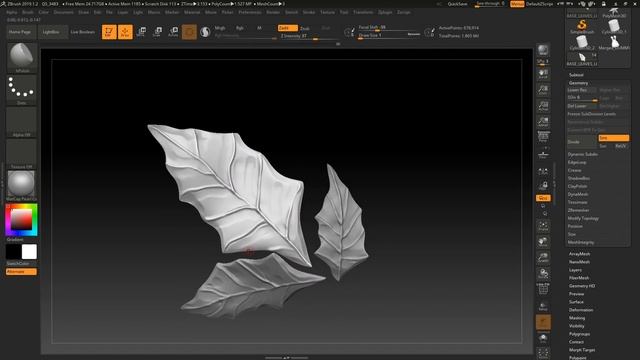
Task: Open the Dots stroke selector
Action: tap(22, 90)
